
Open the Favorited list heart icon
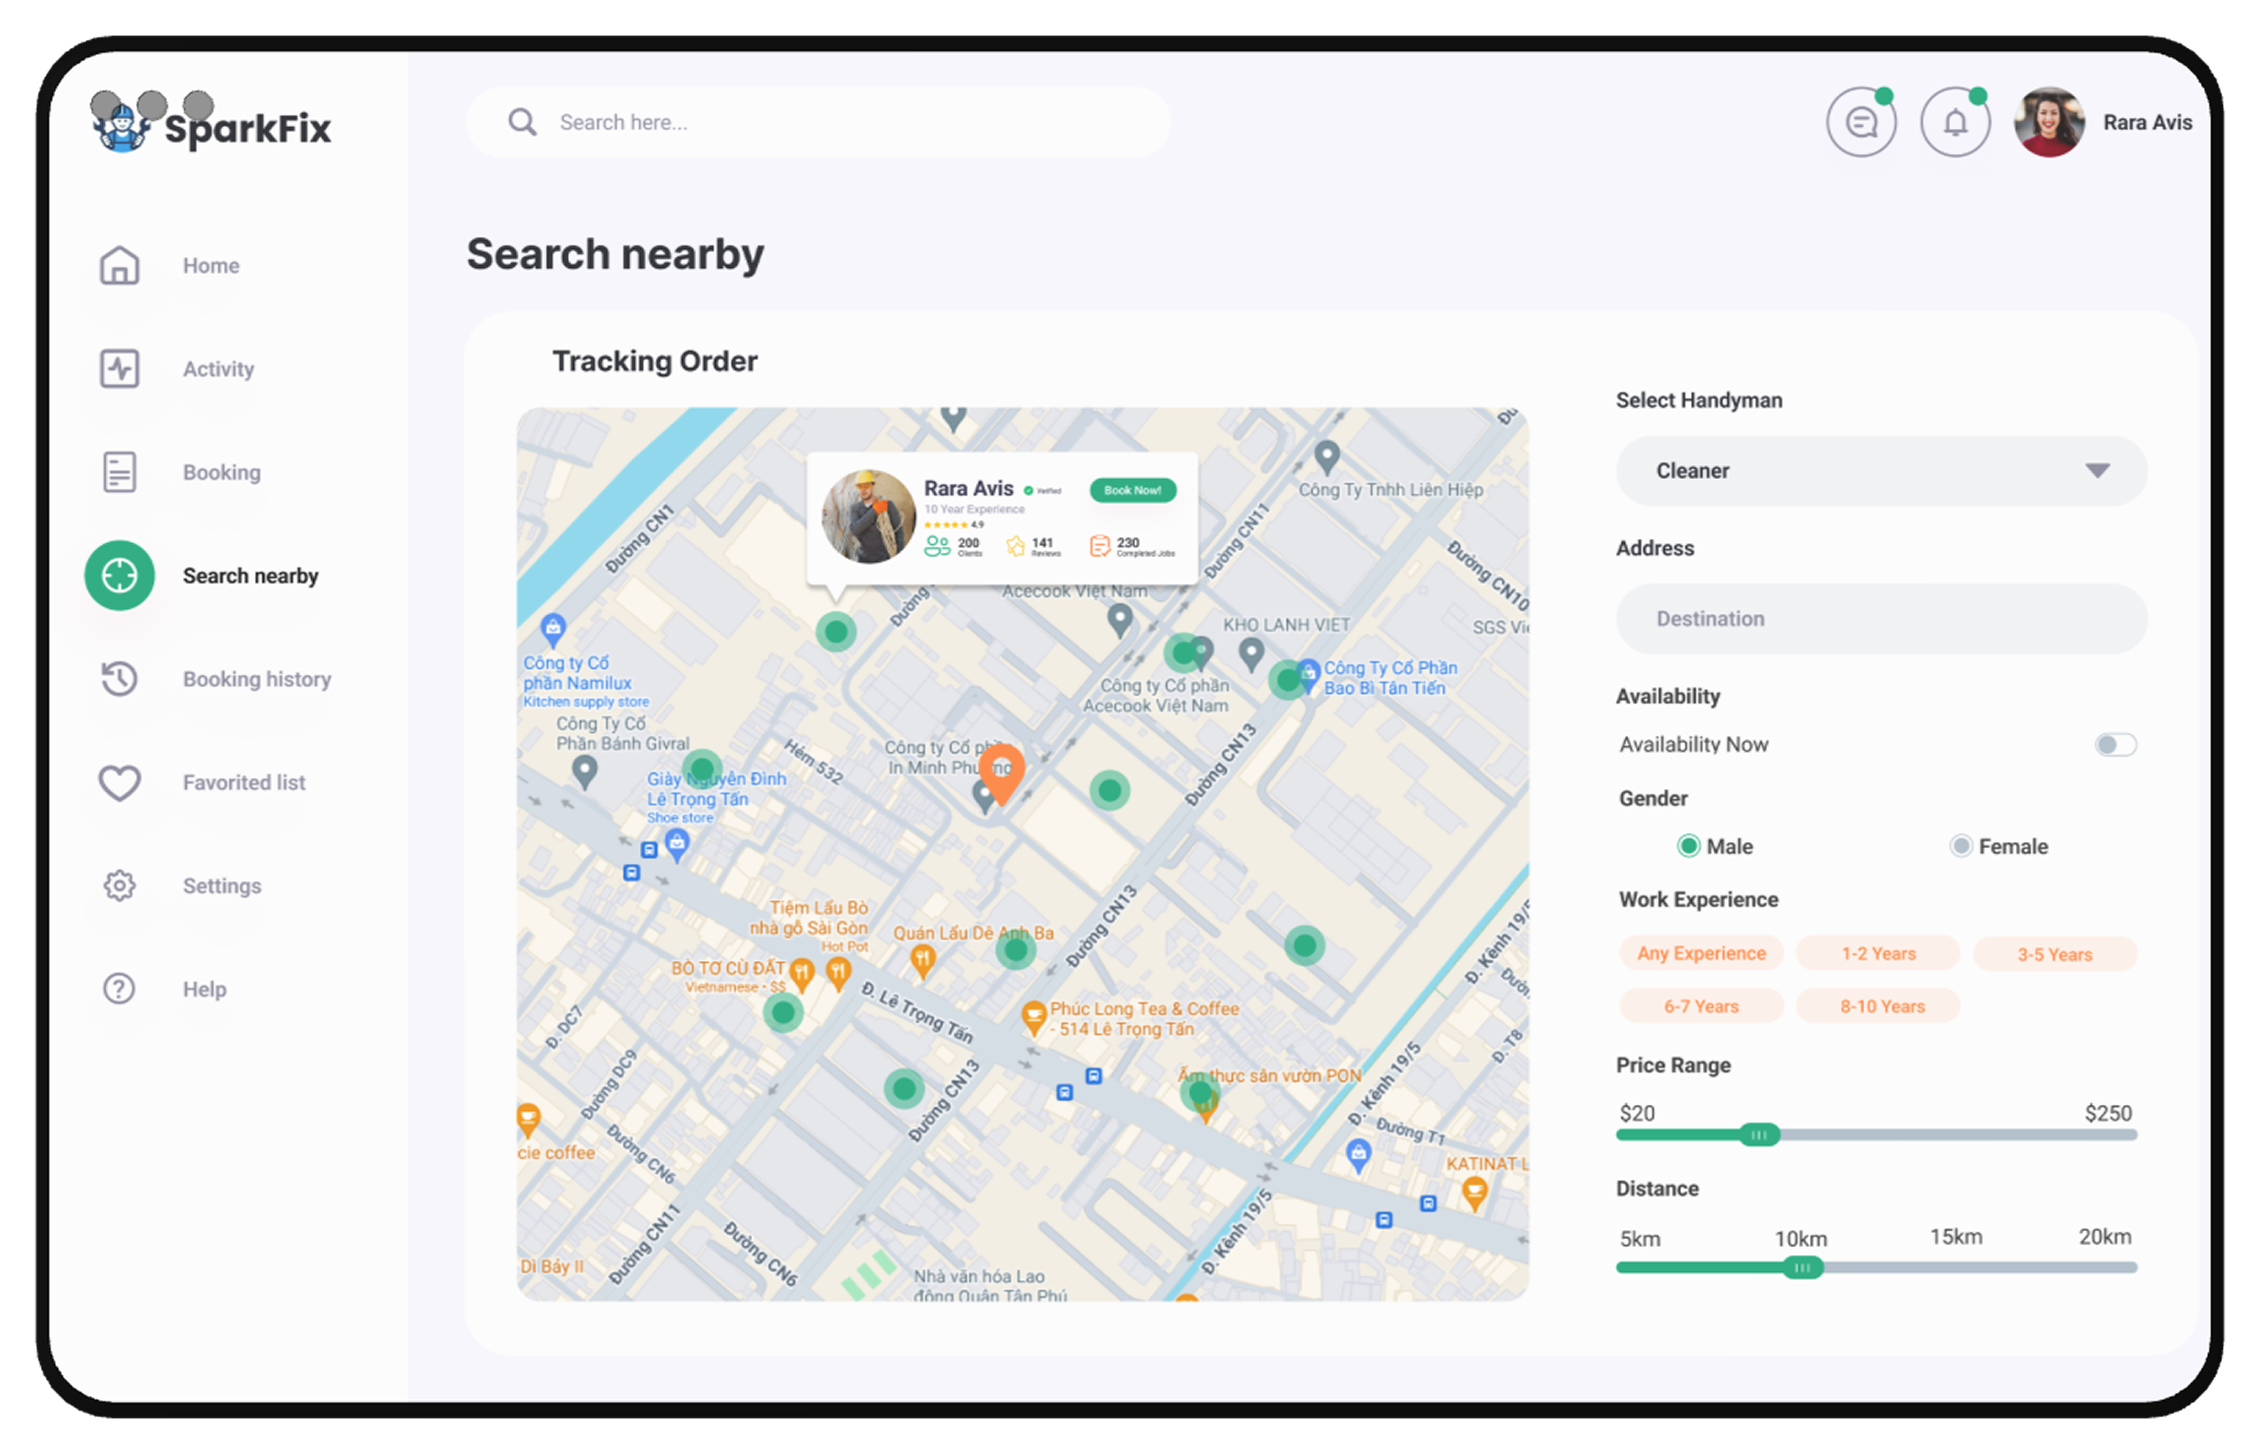click(119, 783)
